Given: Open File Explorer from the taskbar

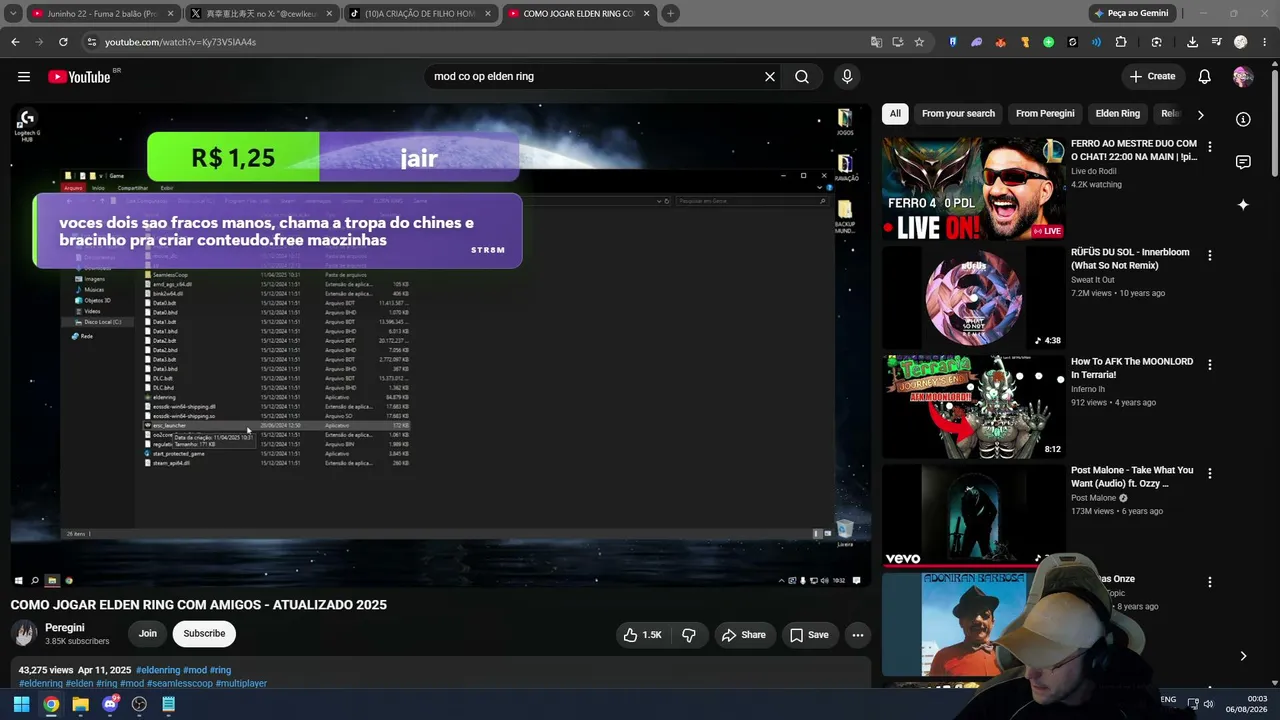Looking at the screenshot, I should (80, 704).
